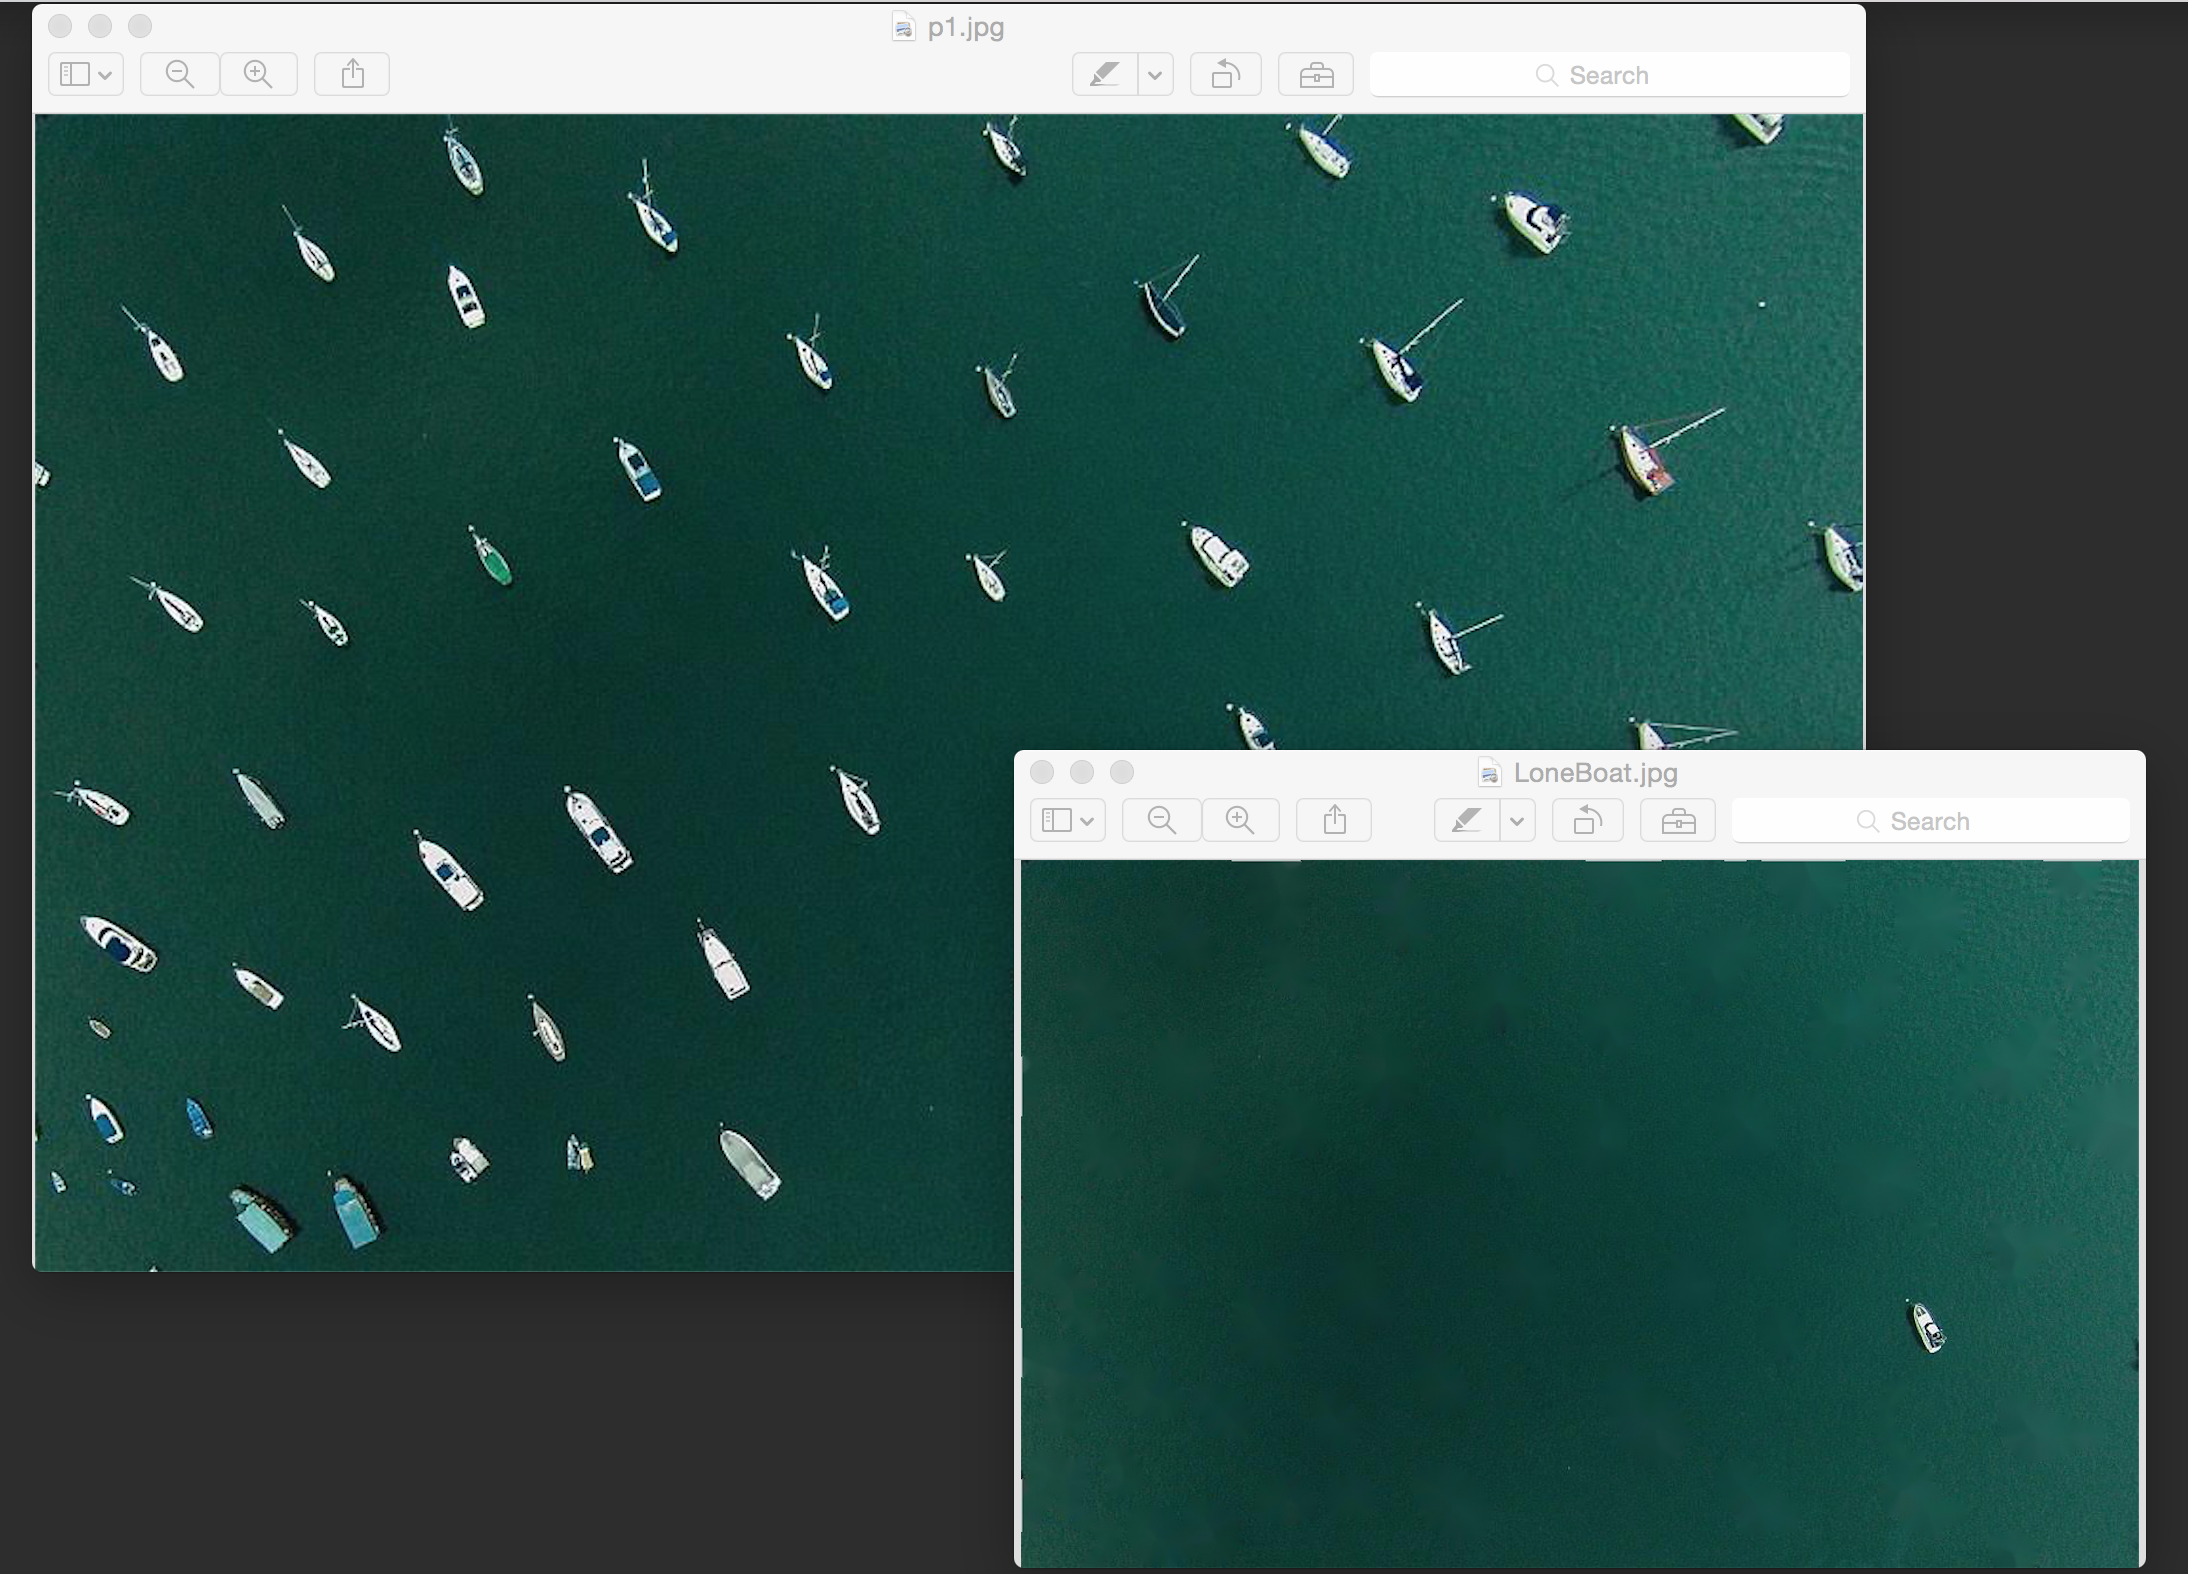Image resolution: width=2188 pixels, height=1574 pixels.
Task: Zoom in on the p1.jpg image
Action: pos(258,74)
